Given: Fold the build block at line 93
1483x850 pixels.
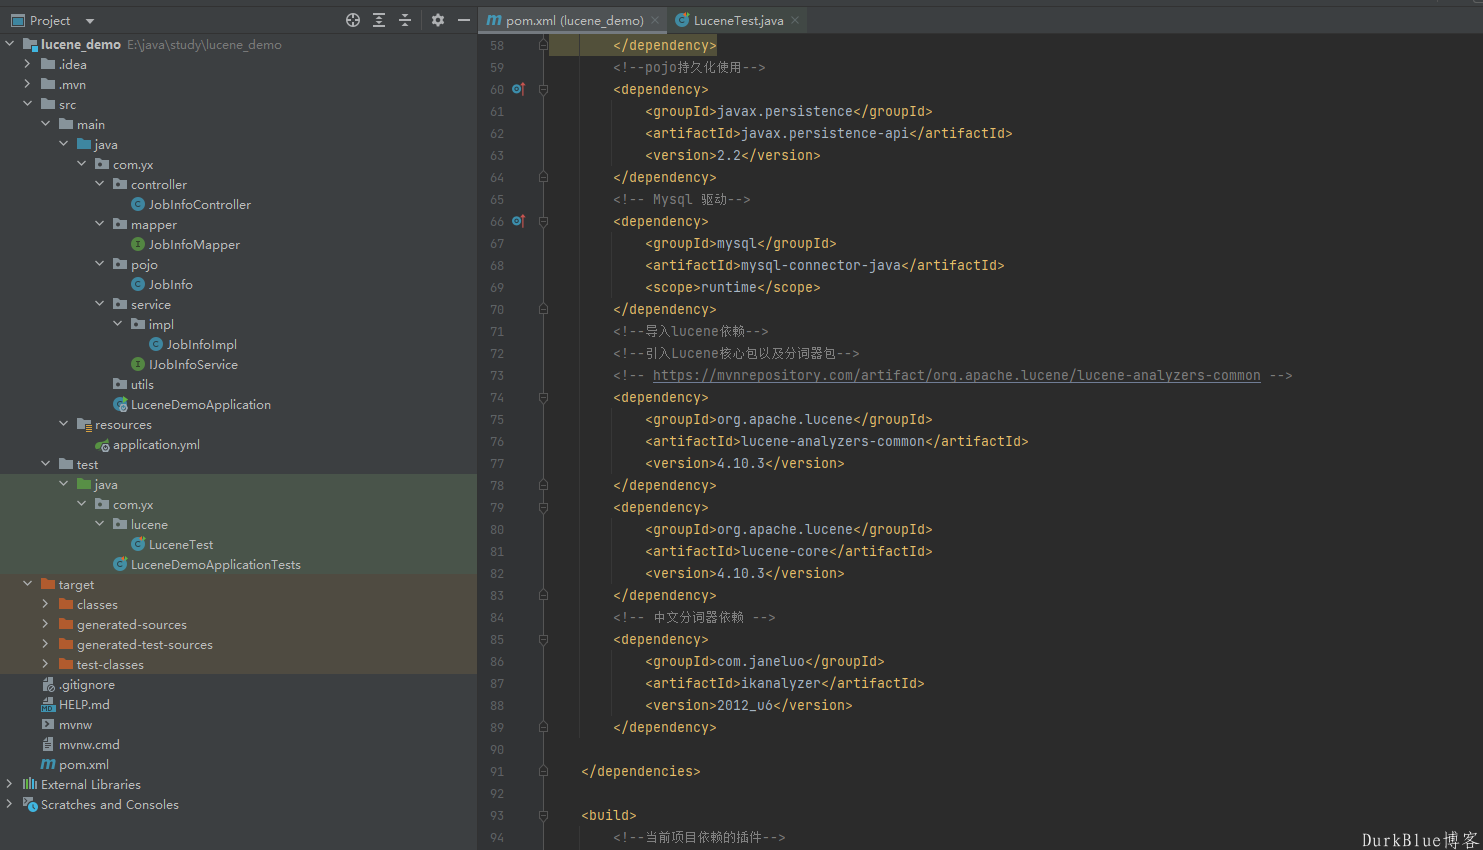Looking at the screenshot, I should [543, 815].
